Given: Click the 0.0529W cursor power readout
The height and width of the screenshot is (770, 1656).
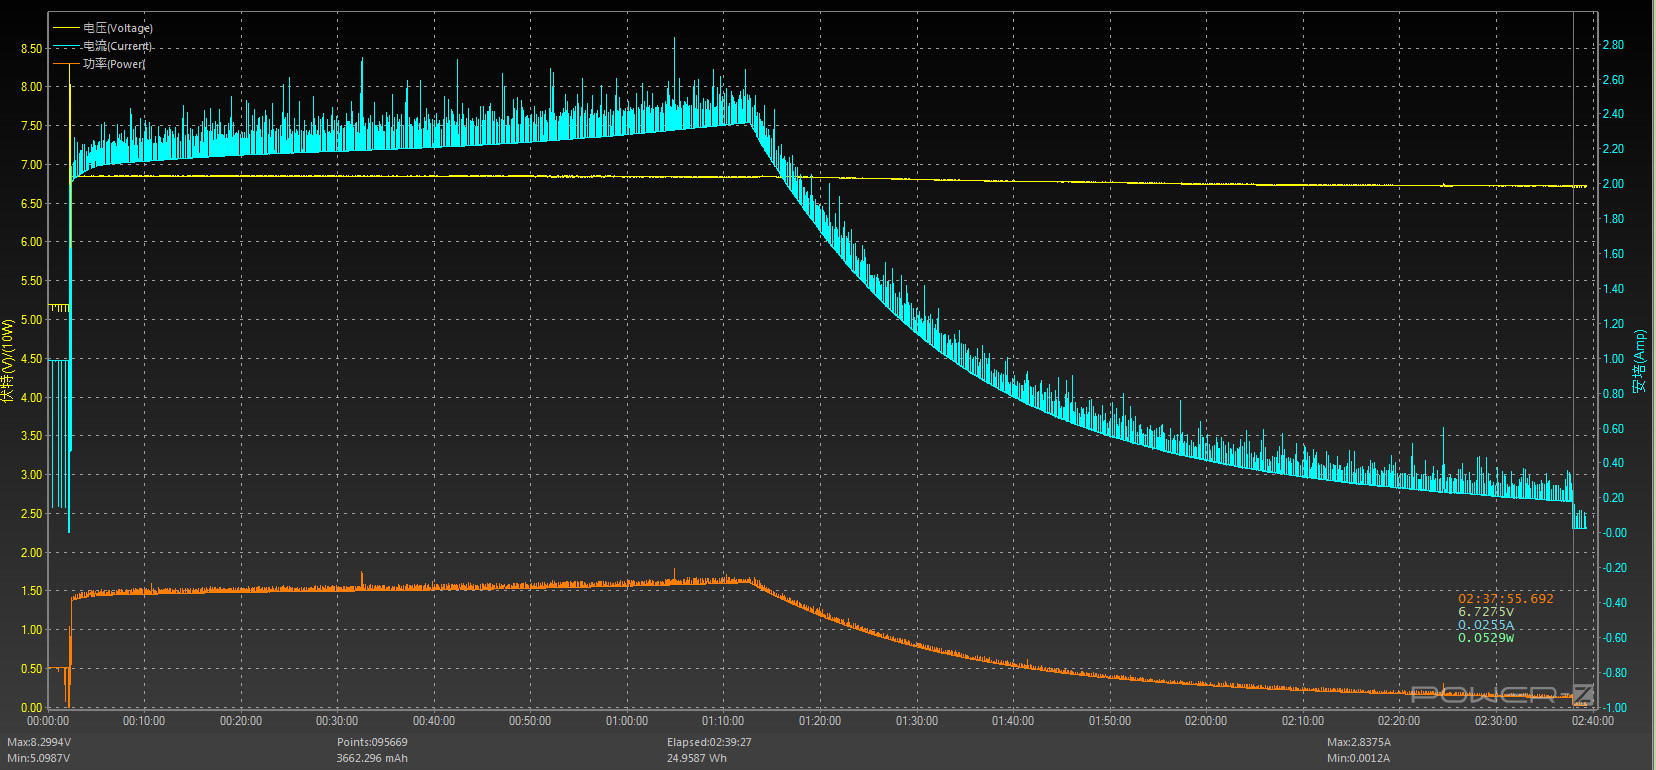Looking at the screenshot, I should pos(1485,638).
